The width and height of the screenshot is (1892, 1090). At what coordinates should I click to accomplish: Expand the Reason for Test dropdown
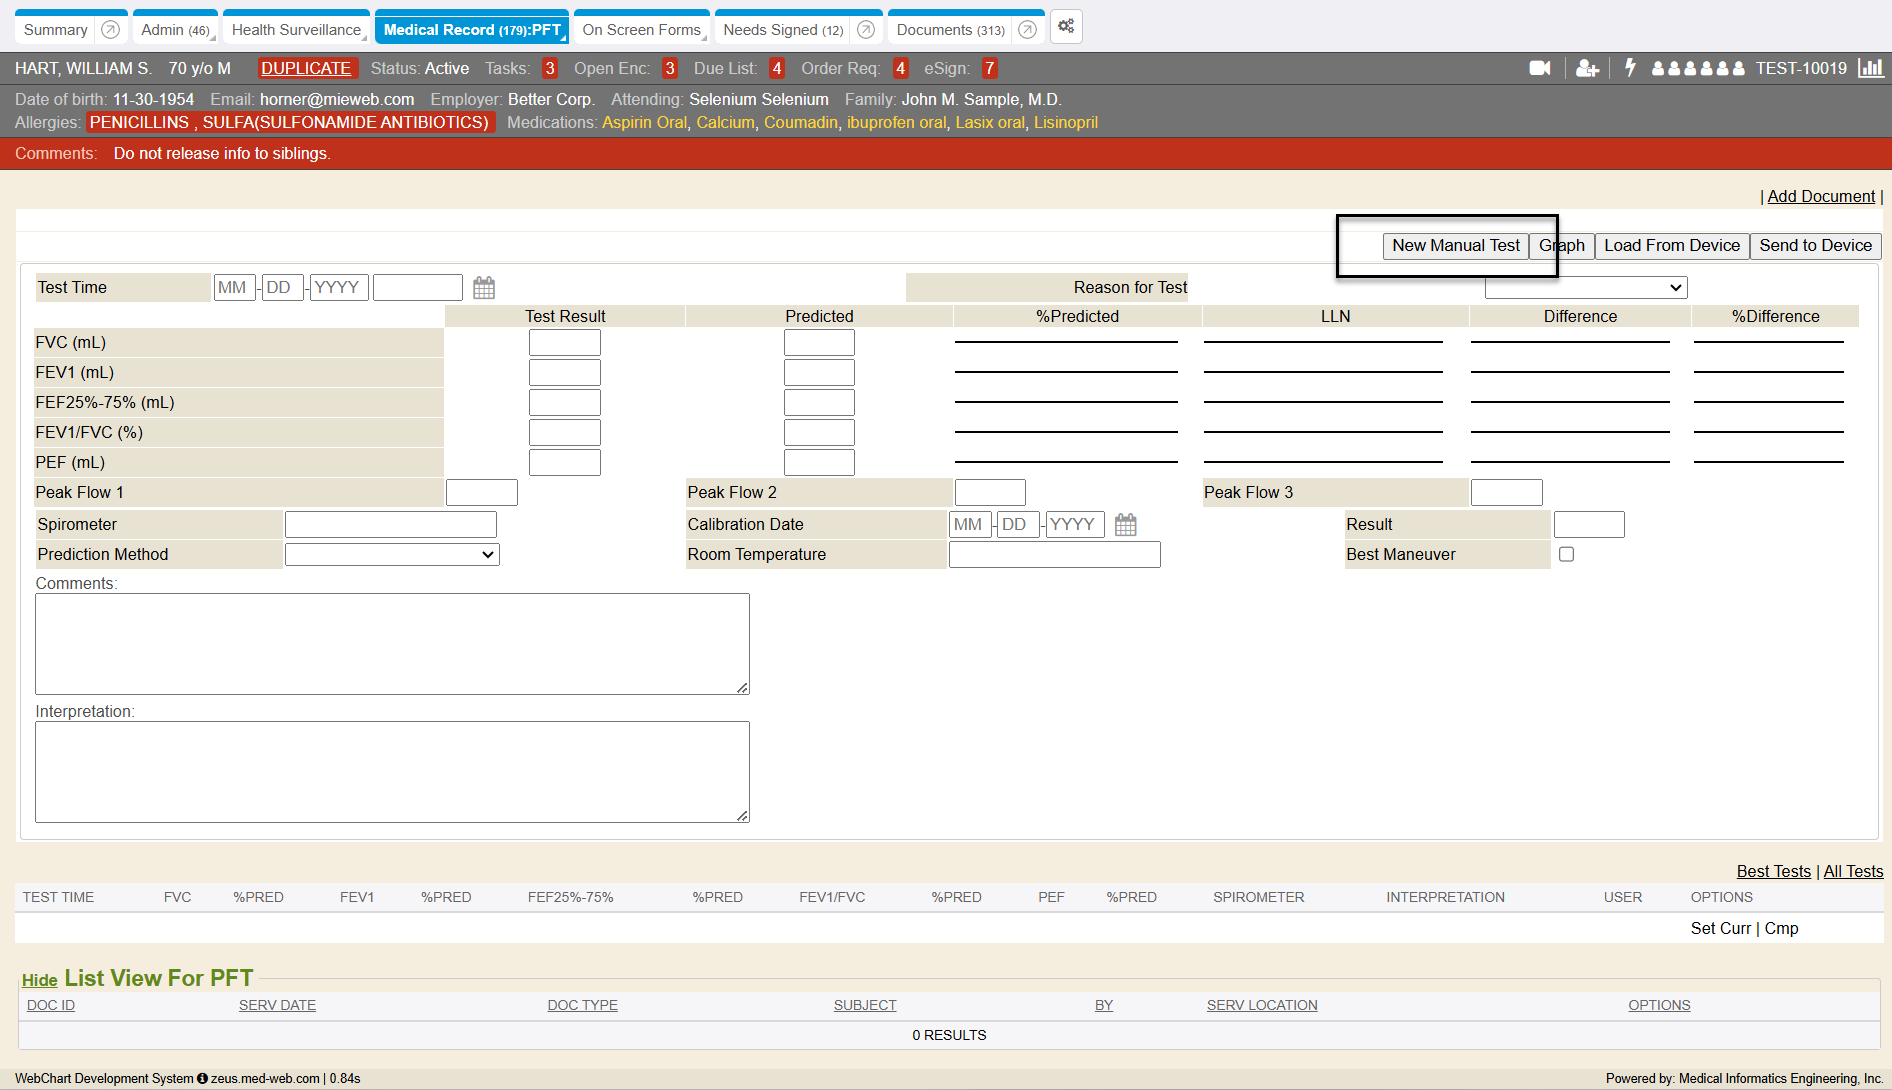pos(1585,288)
